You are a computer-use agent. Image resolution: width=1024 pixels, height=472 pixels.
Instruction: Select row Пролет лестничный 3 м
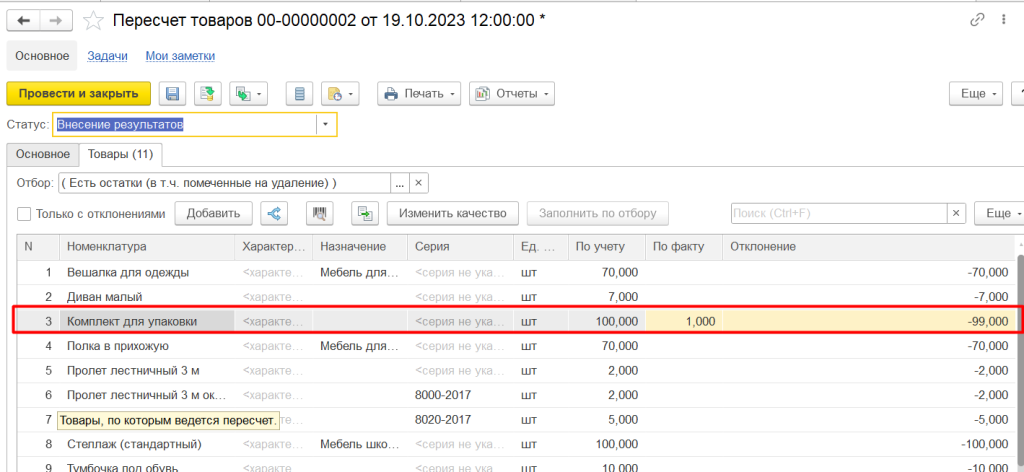pyautogui.click(x=516, y=371)
